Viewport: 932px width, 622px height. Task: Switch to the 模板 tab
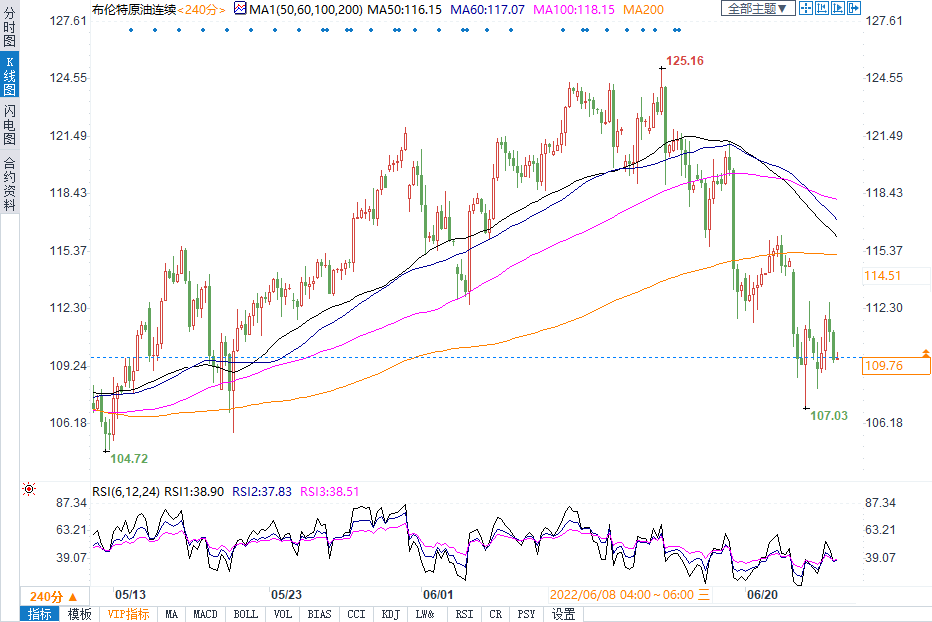80,614
